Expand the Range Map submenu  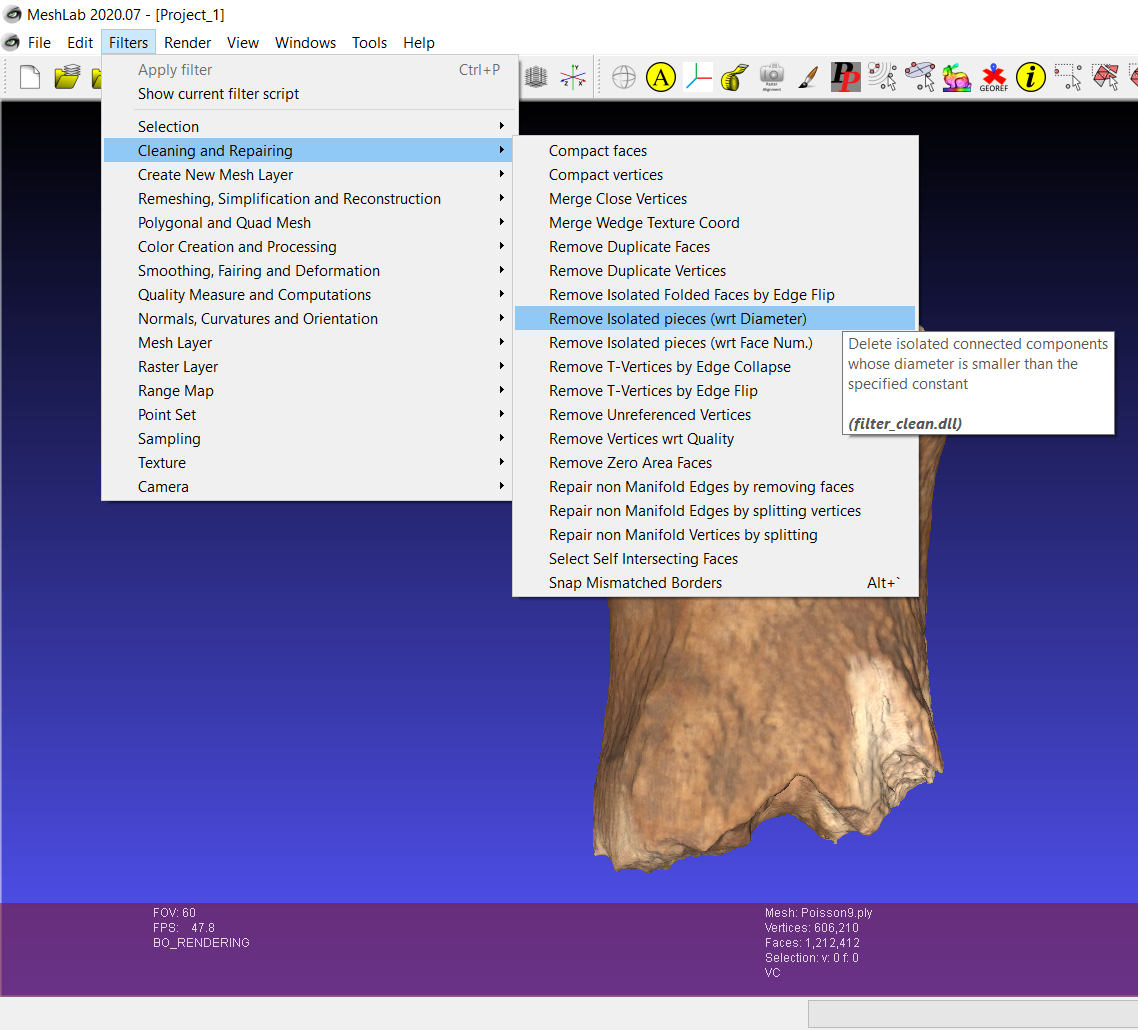tap(308, 390)
